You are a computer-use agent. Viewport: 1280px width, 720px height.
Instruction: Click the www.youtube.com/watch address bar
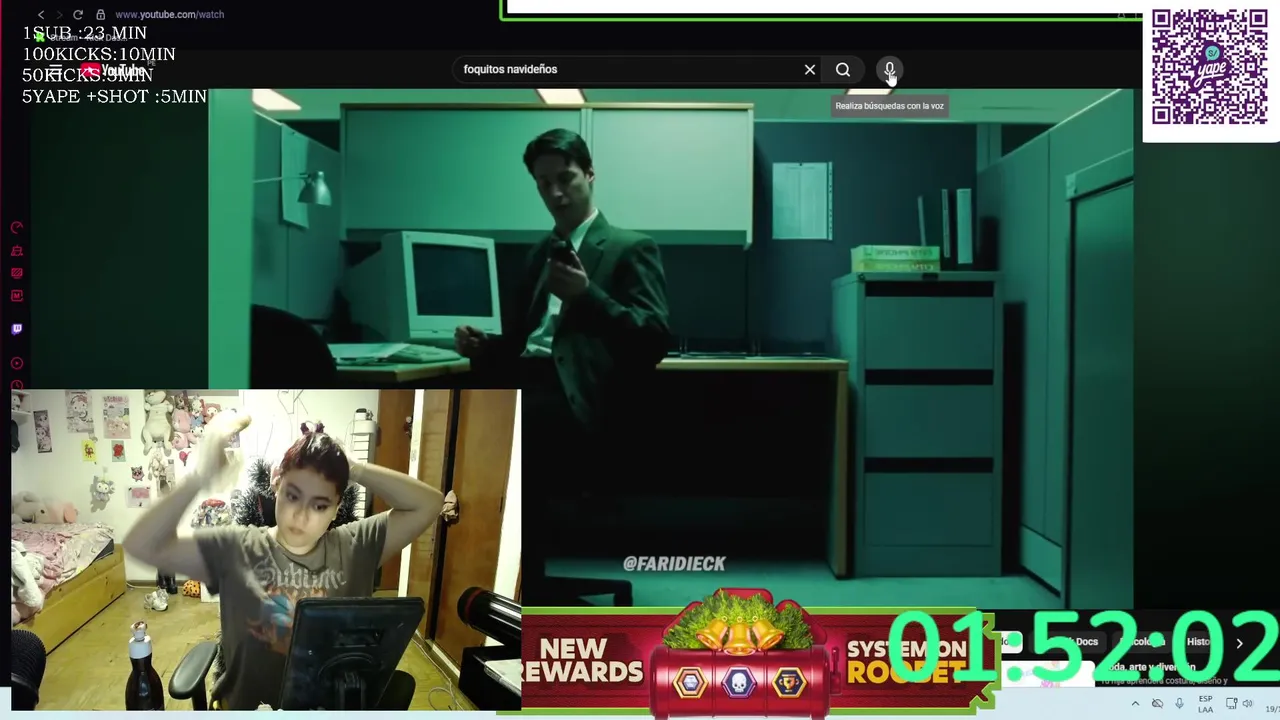169,14
